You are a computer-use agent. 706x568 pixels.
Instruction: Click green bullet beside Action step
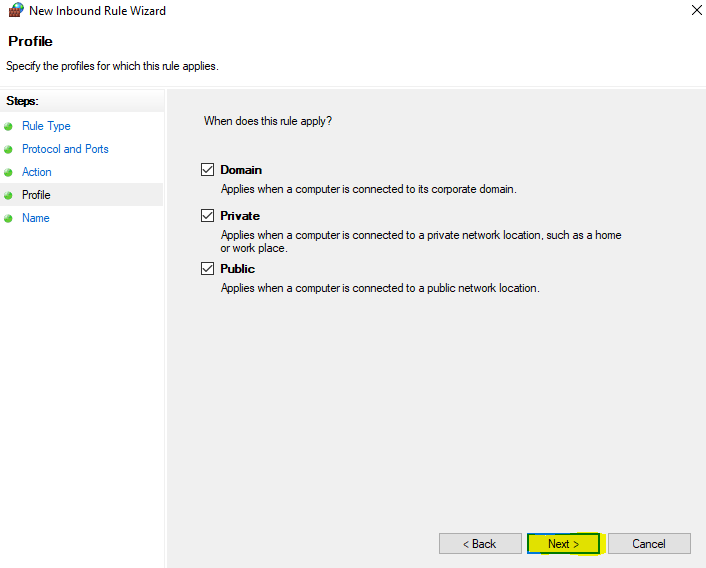9,173
